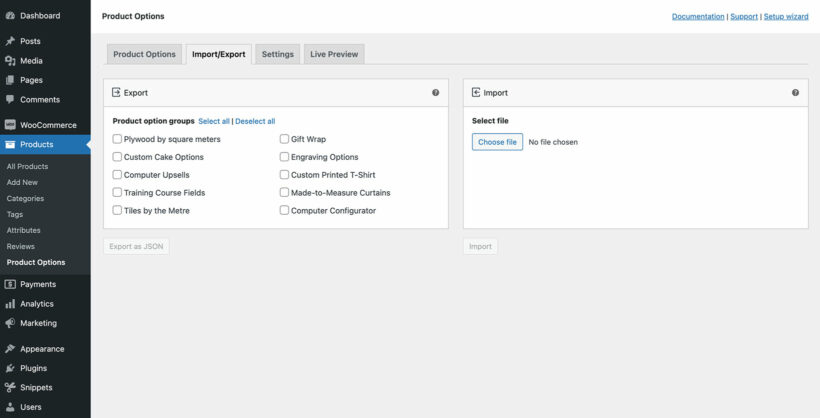The image size is (820, 418).
Task: Click the Analytics bar chart icon
Action: [9, 303]
